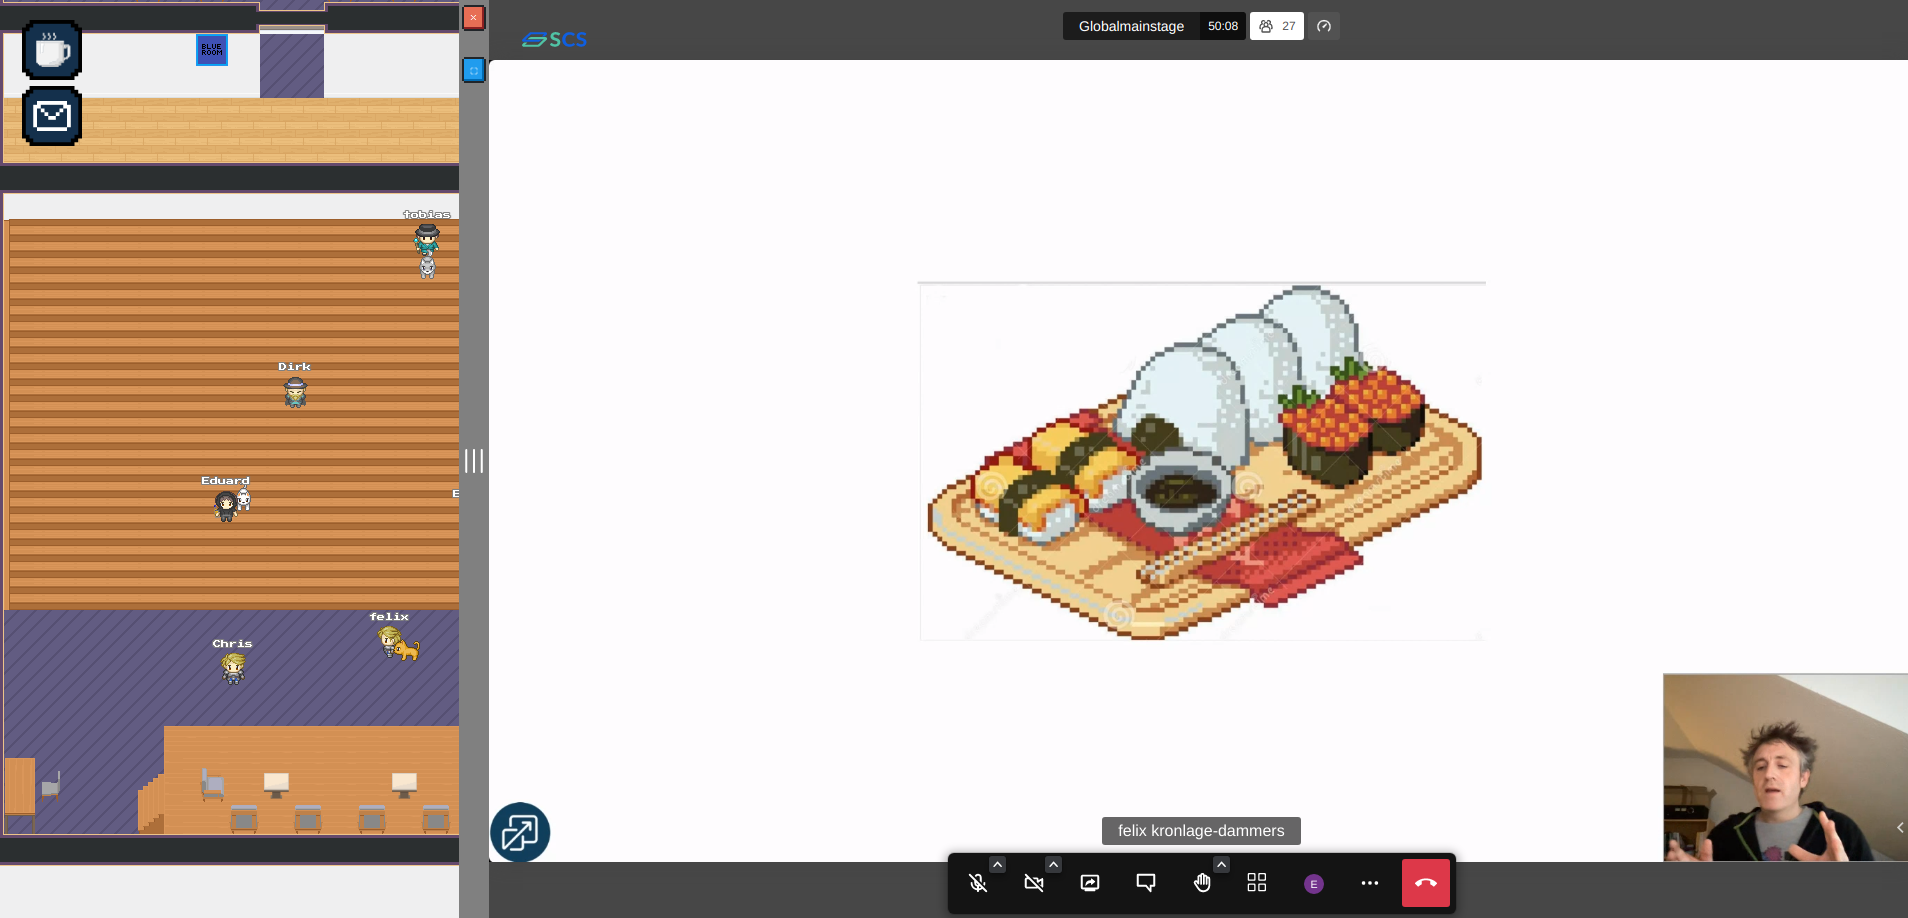
Task: Open the chat panel
Action: pyautogui.click(x=1146, y=883)
